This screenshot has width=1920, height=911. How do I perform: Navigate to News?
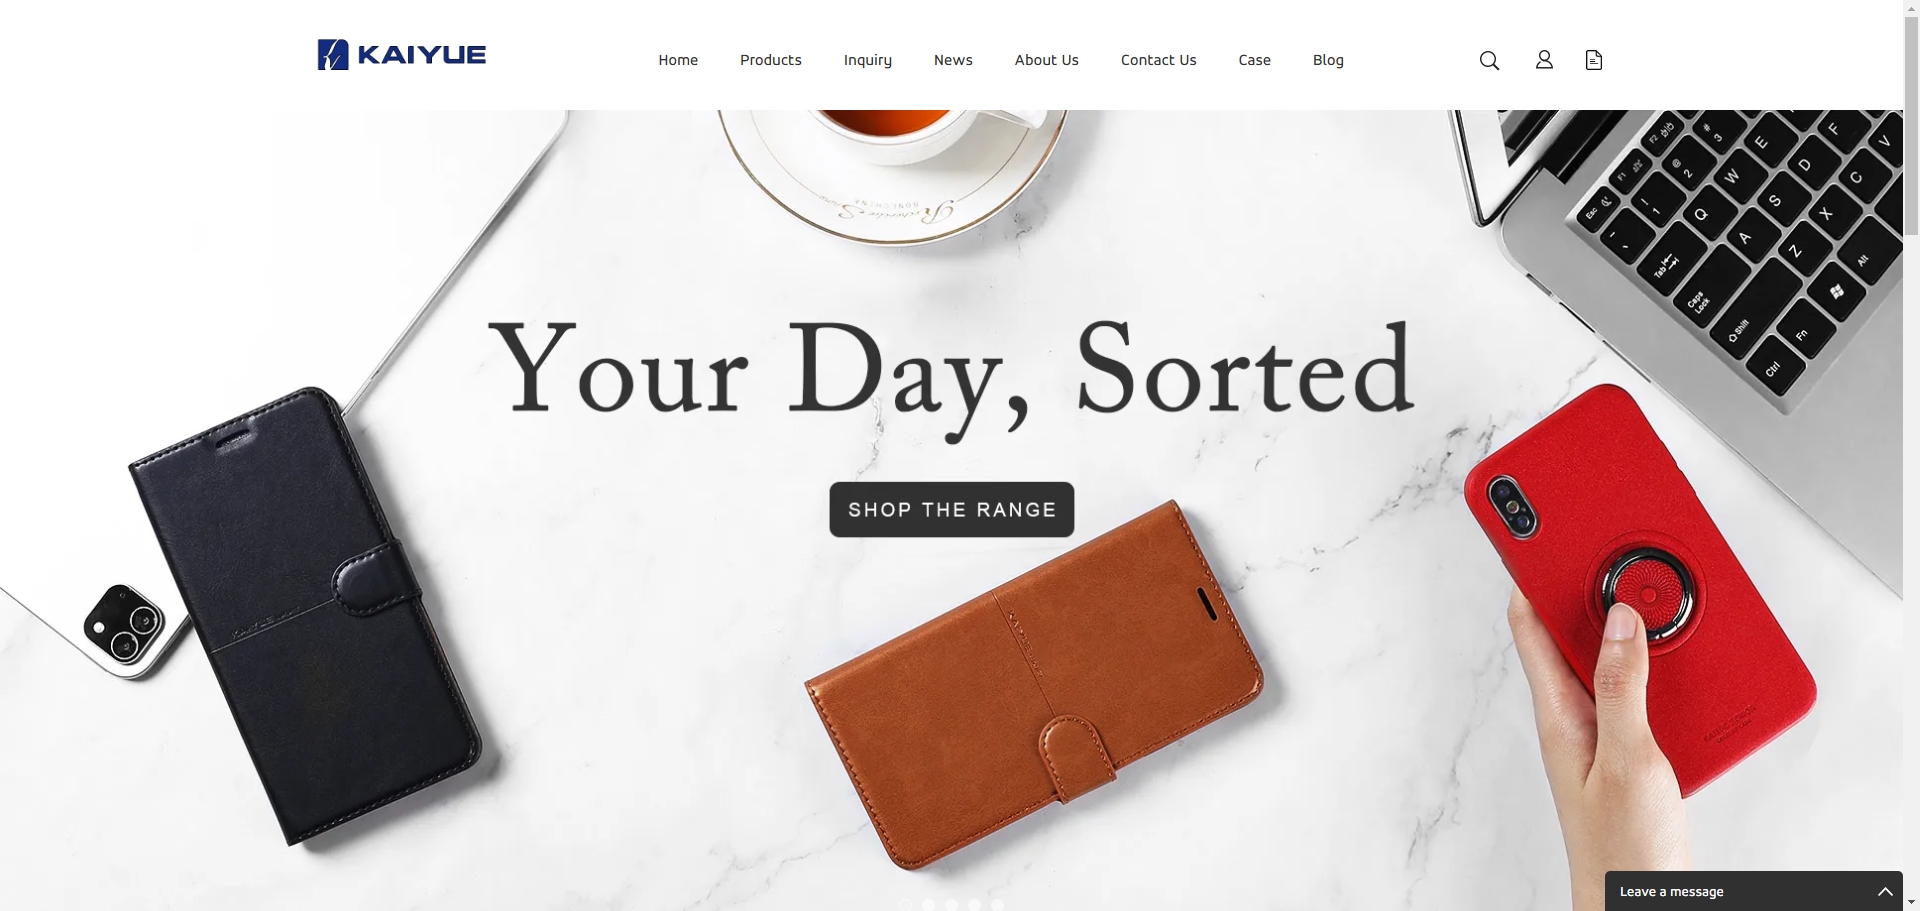click(953, 60)
